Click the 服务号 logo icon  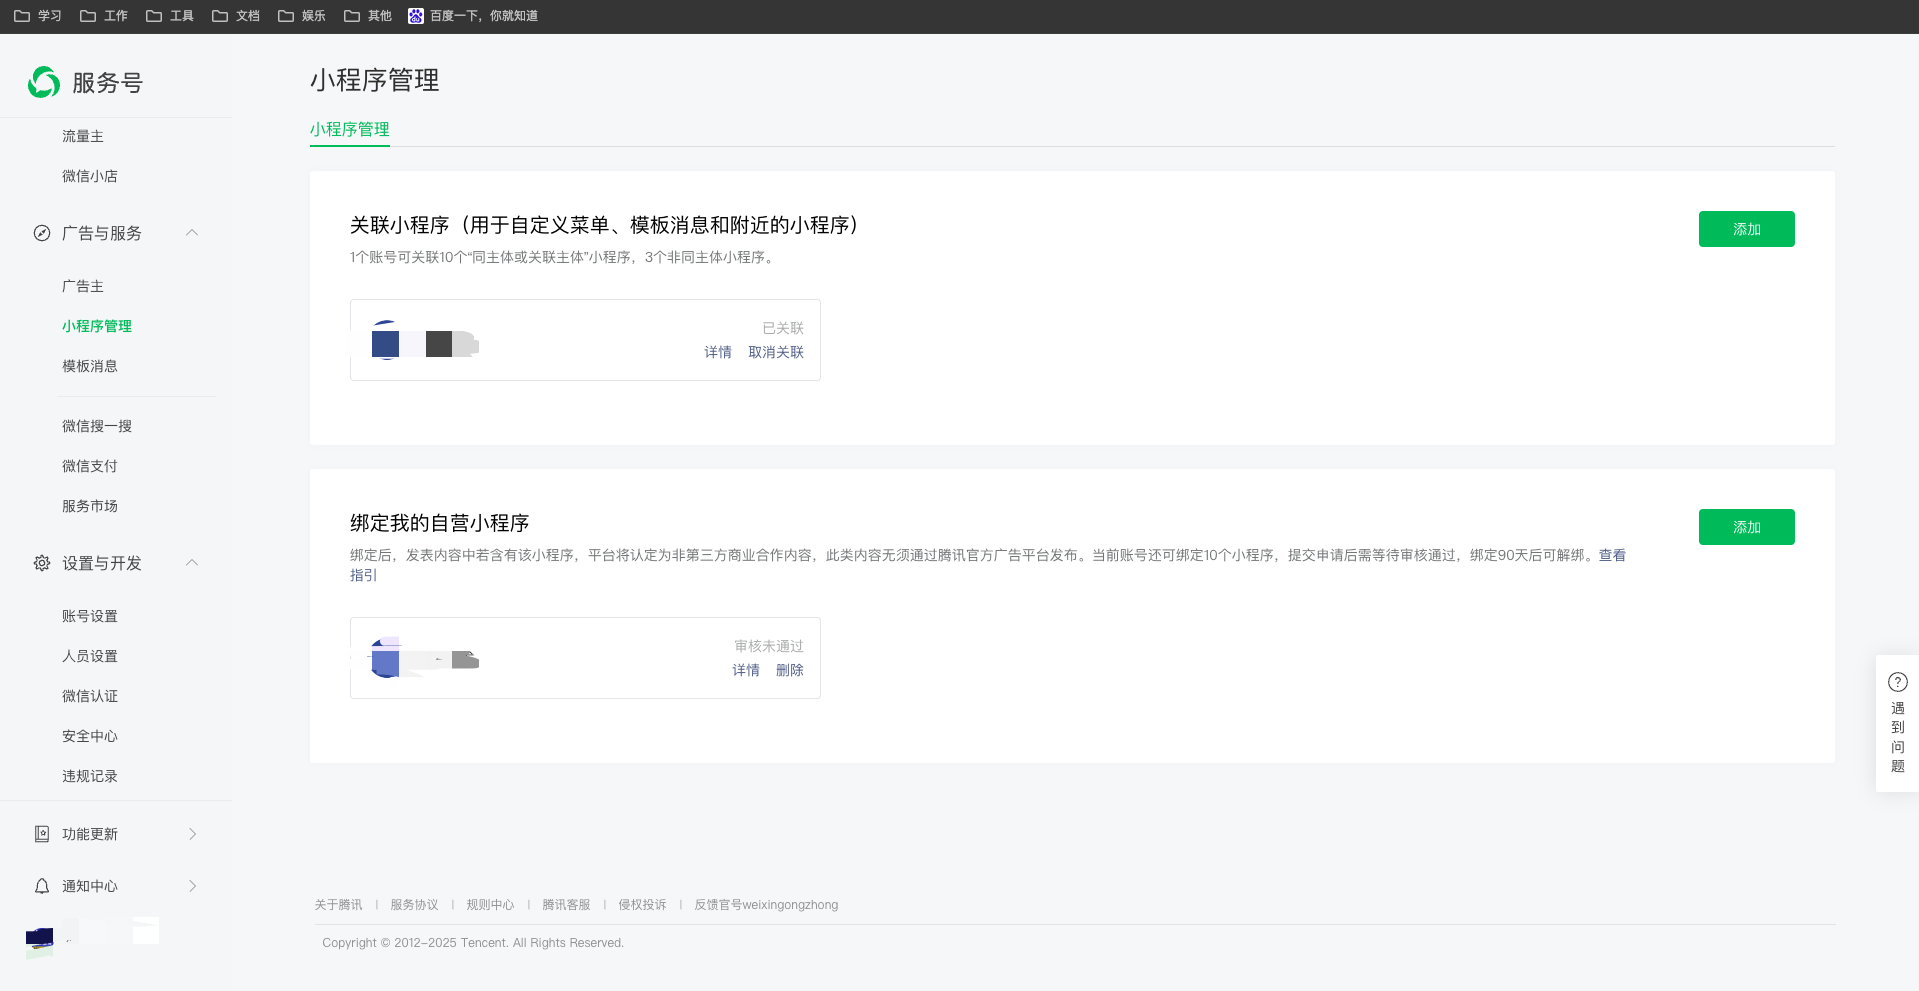click(x=44, y=82)
